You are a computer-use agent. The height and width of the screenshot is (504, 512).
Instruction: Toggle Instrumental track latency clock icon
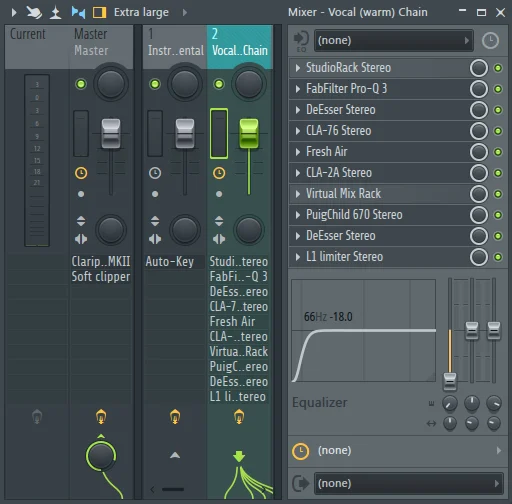coord(155,173)
